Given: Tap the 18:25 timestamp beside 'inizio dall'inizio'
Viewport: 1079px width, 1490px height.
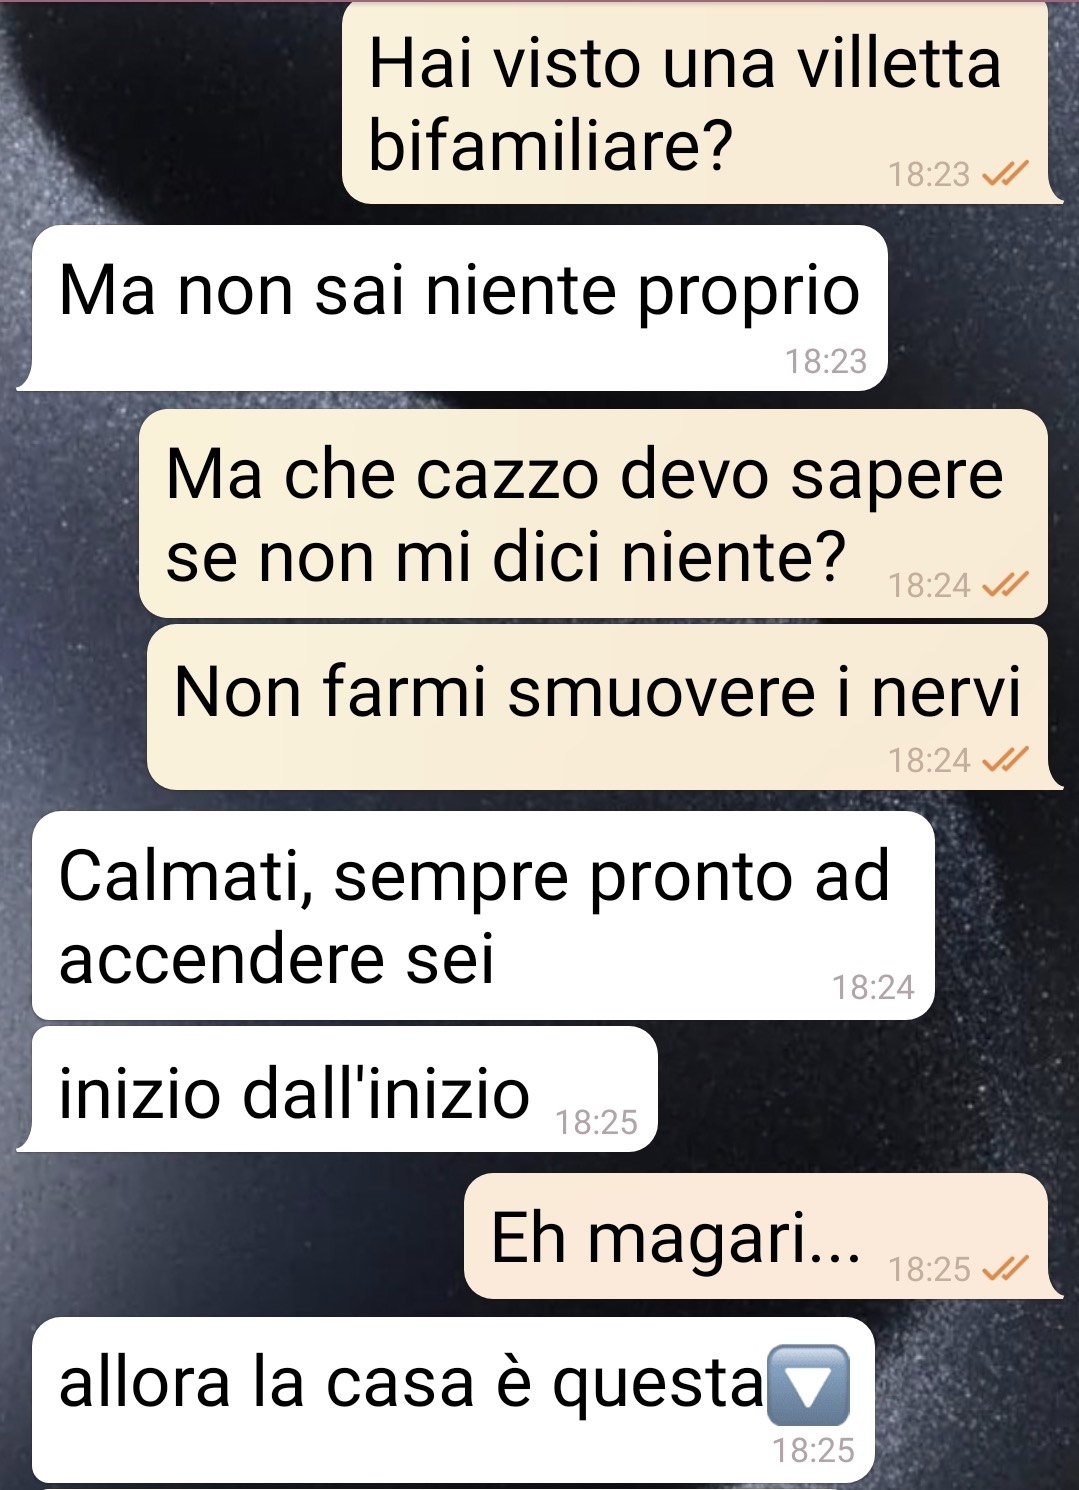Looking at the screenshot, I should (596, 1123).
